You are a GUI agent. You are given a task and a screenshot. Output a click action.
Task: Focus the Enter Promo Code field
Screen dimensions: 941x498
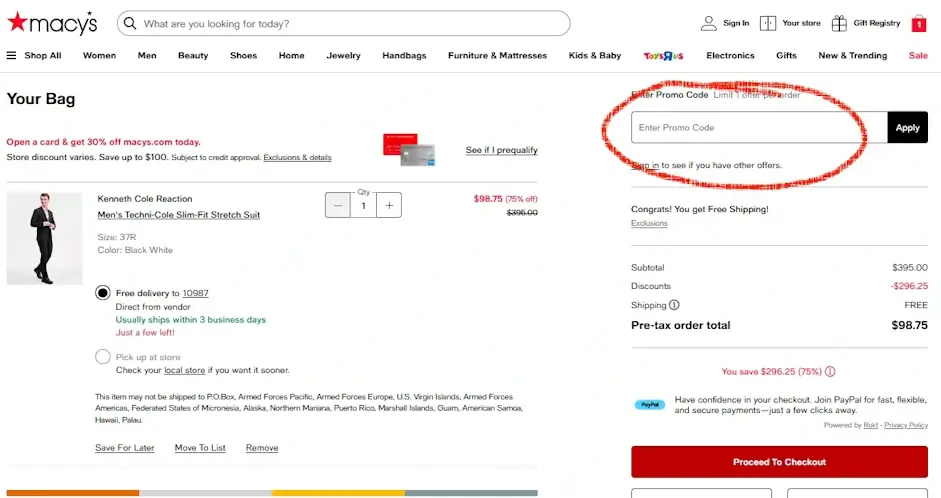tap(759, 127)
